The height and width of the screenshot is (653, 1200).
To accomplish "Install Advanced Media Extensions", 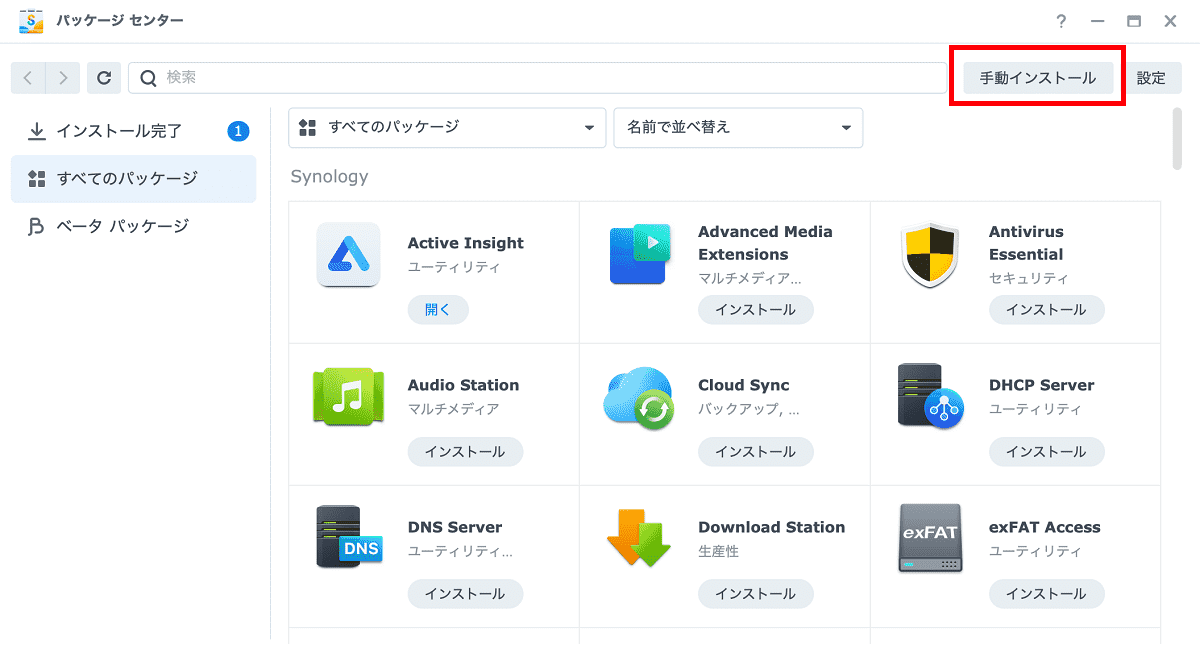I will (756, 310).
